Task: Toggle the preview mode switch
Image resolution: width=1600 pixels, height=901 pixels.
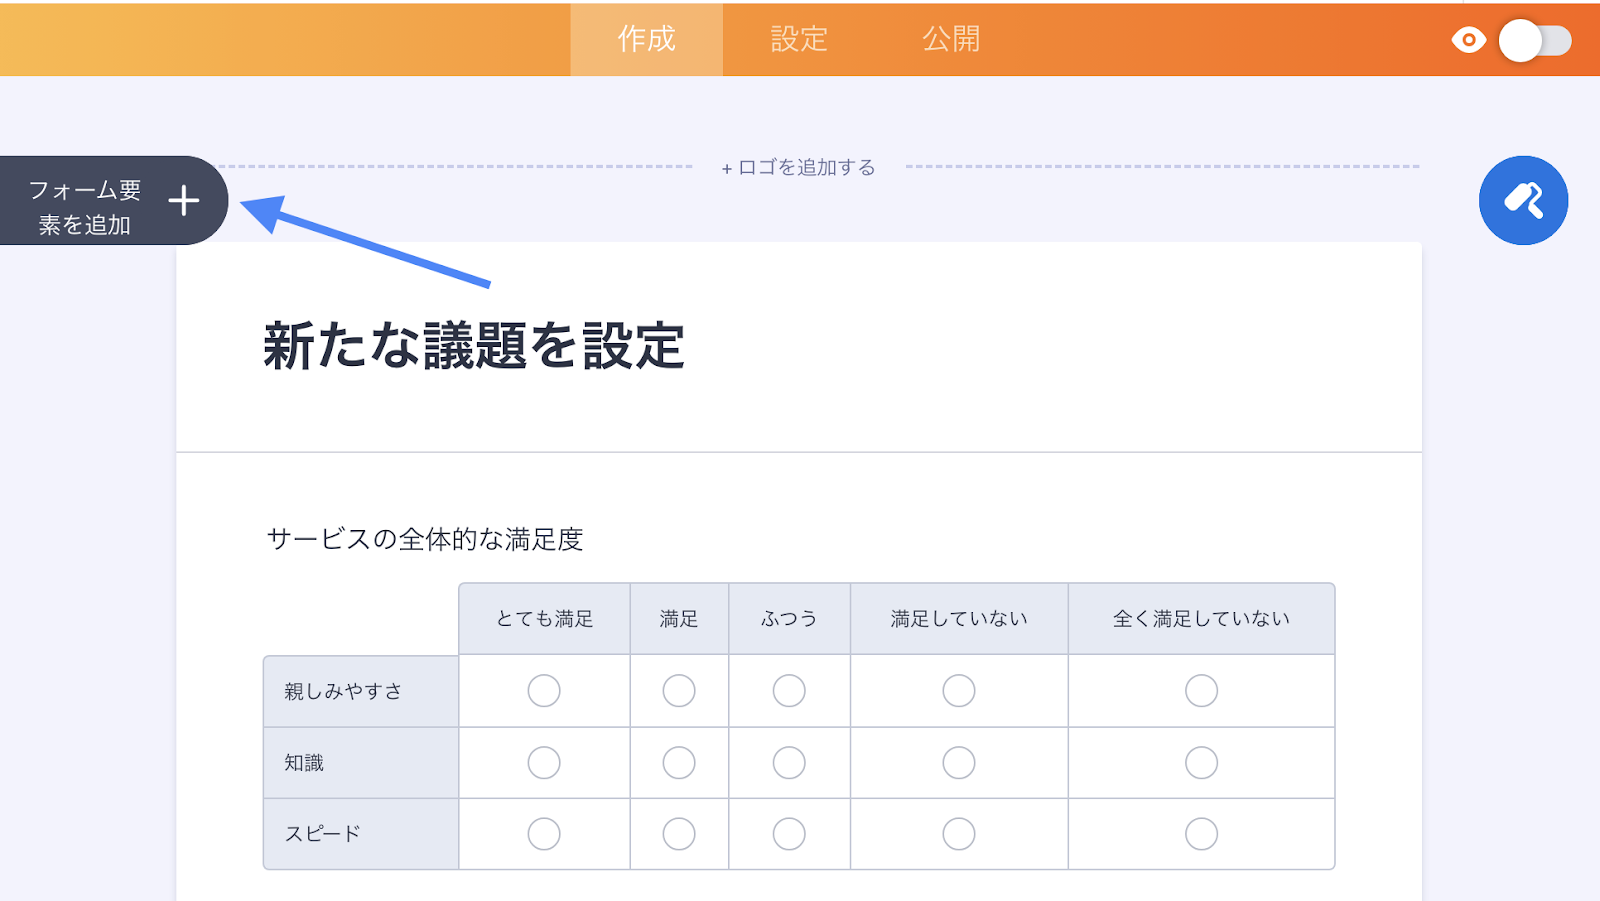Action: [1535, 41]
